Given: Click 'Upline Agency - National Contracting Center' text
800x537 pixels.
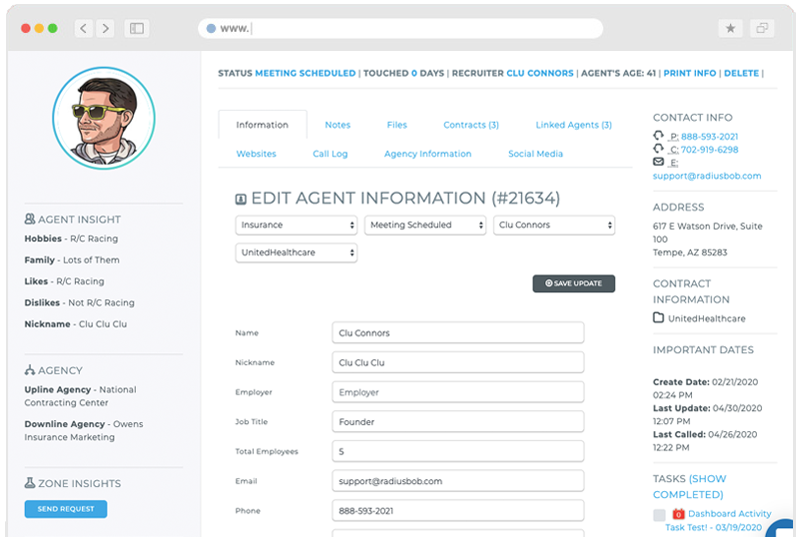Looking at the screenshot, I should pyautogui.click(x=81, y=396).
